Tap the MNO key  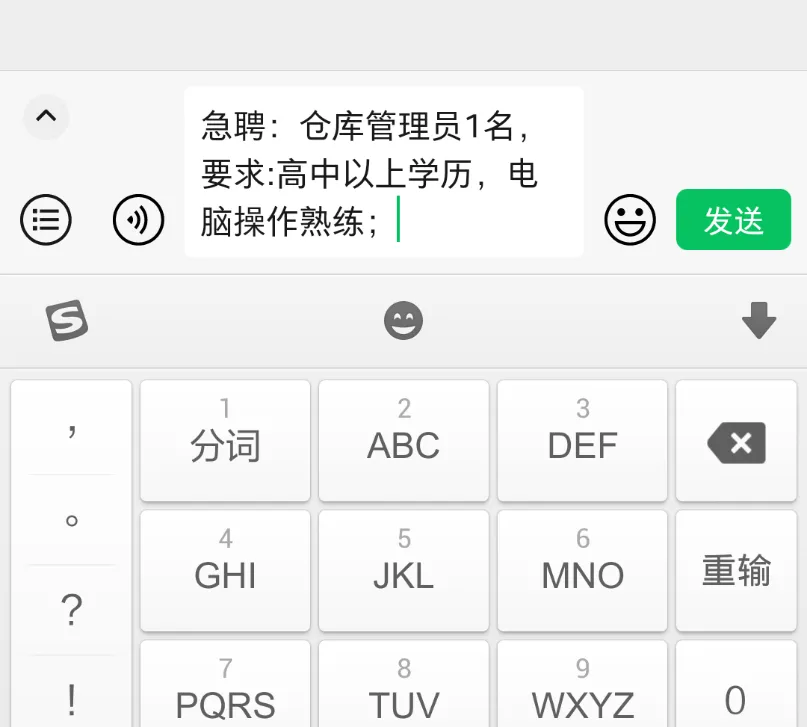pos(582,571)
